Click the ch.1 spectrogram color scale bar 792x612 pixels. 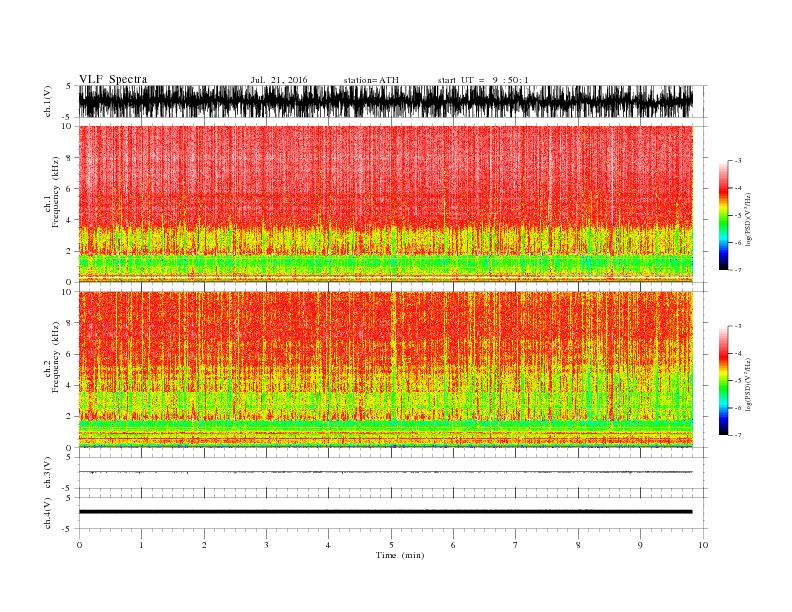[x=723, y=215]
